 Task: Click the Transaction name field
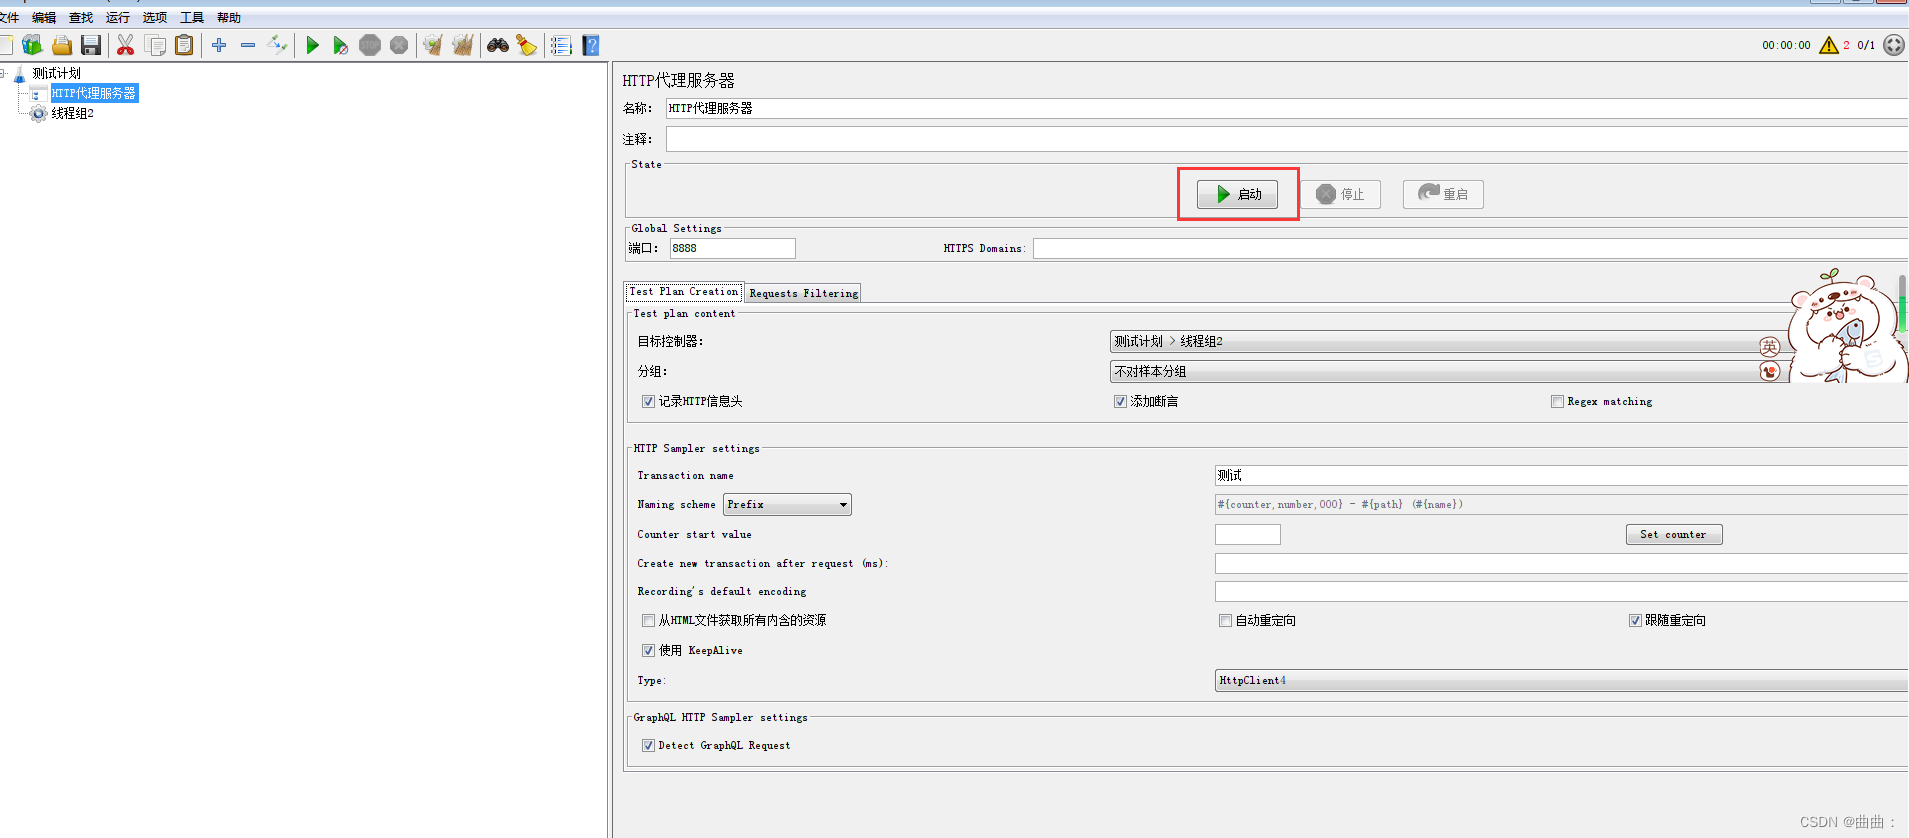[x=1561, y=475]
